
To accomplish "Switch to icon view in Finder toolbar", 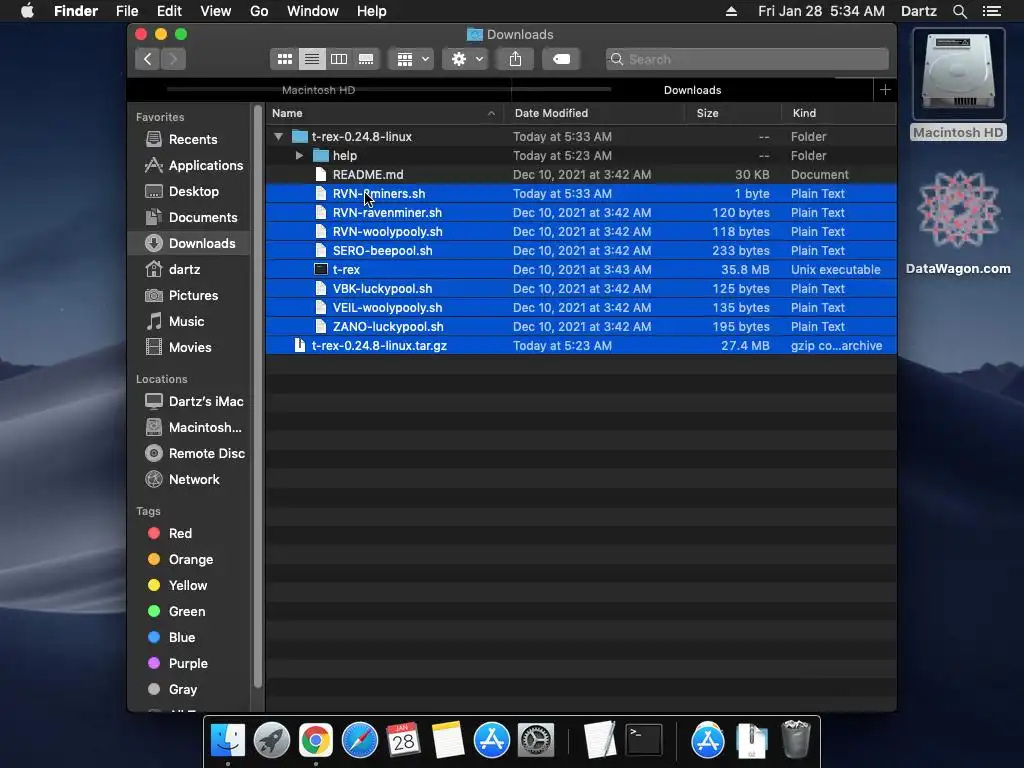I will 285,59.
